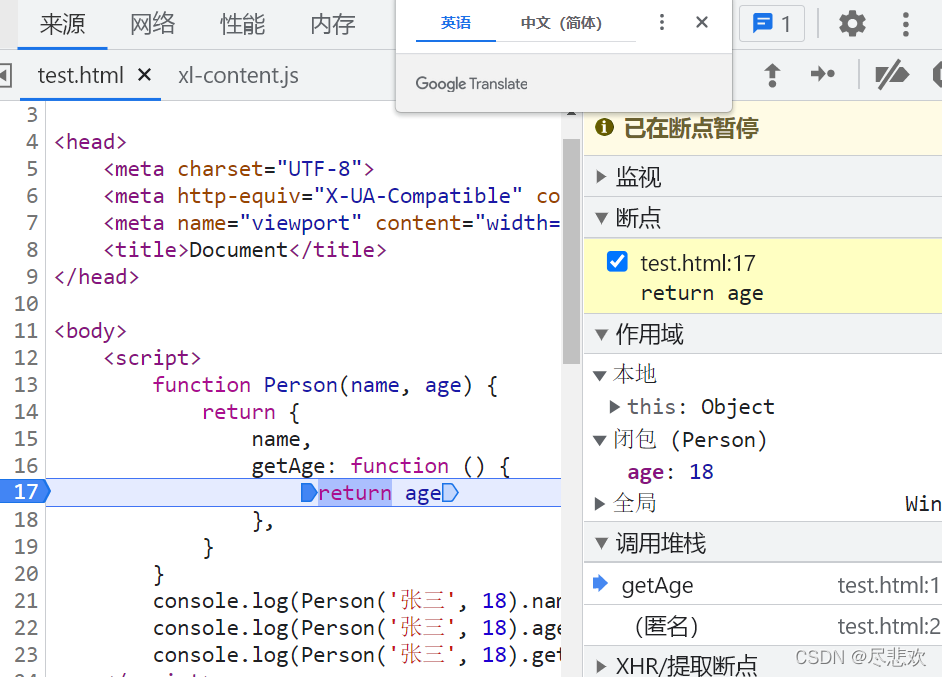Switch to the test.html file tab
This screenshot has height=677, width=942.
pos(81,76)
